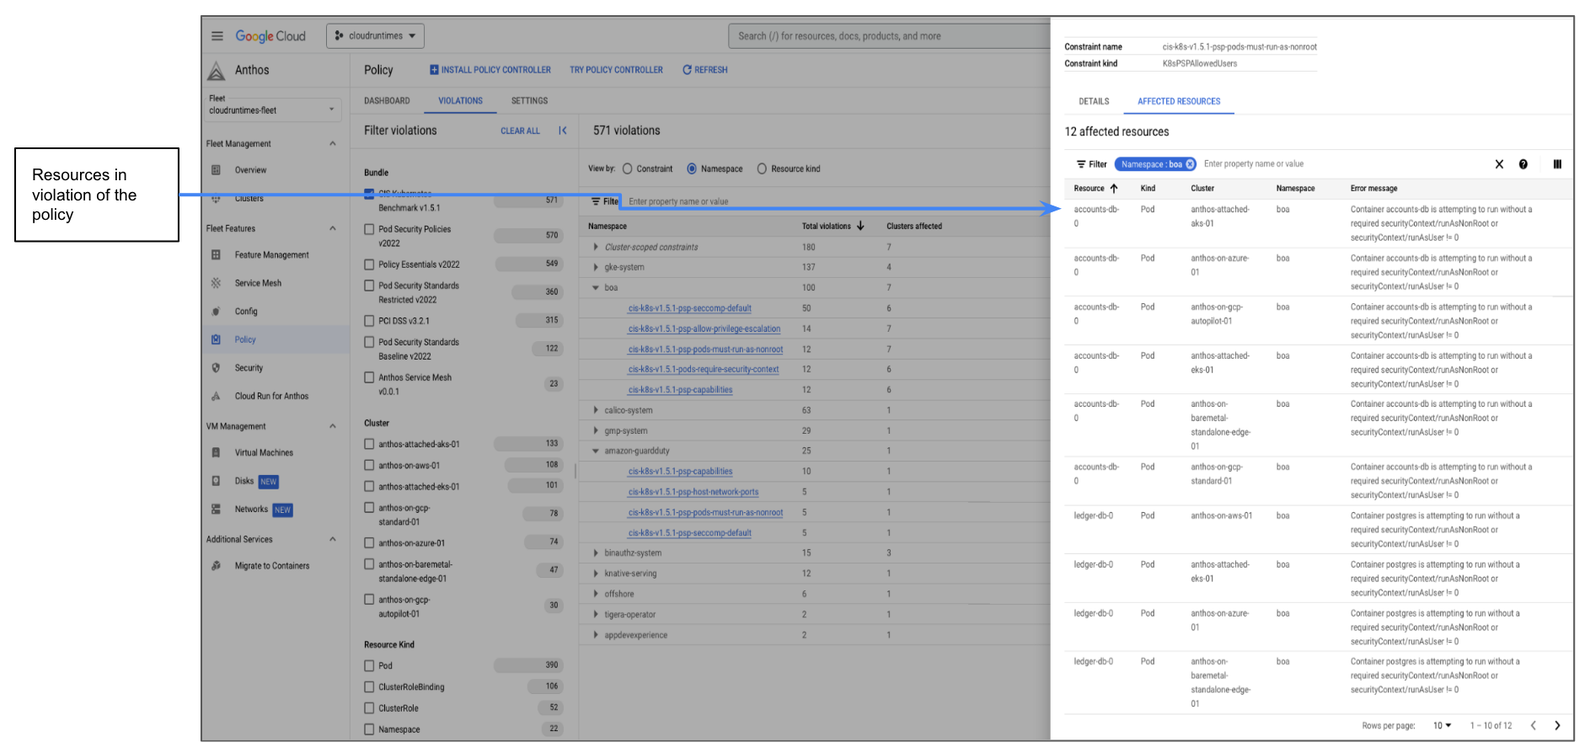Open the Feature Management sidebar icon
This screenshot has width=1590, height=753.
[x=216, y=255]
